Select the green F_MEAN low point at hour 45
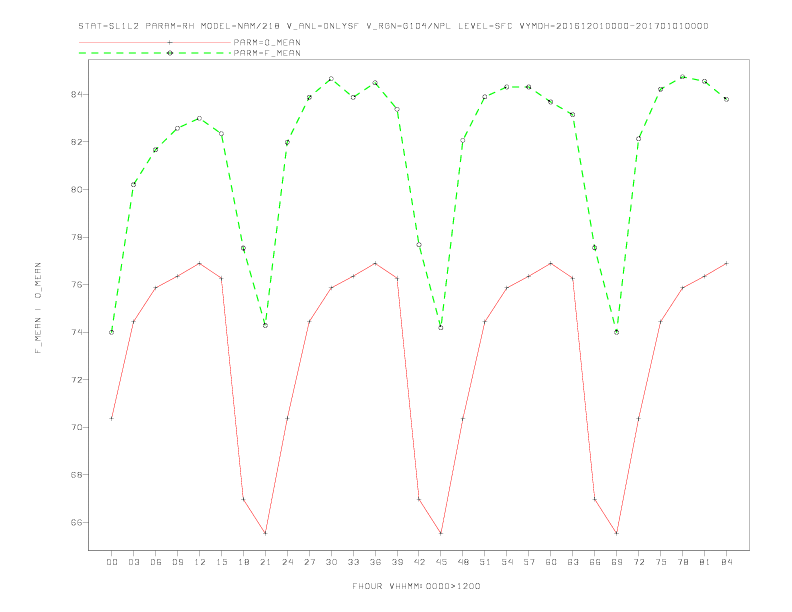Image resolution: width=792 pixels, height=612 pixels. (x=441, y=328)
